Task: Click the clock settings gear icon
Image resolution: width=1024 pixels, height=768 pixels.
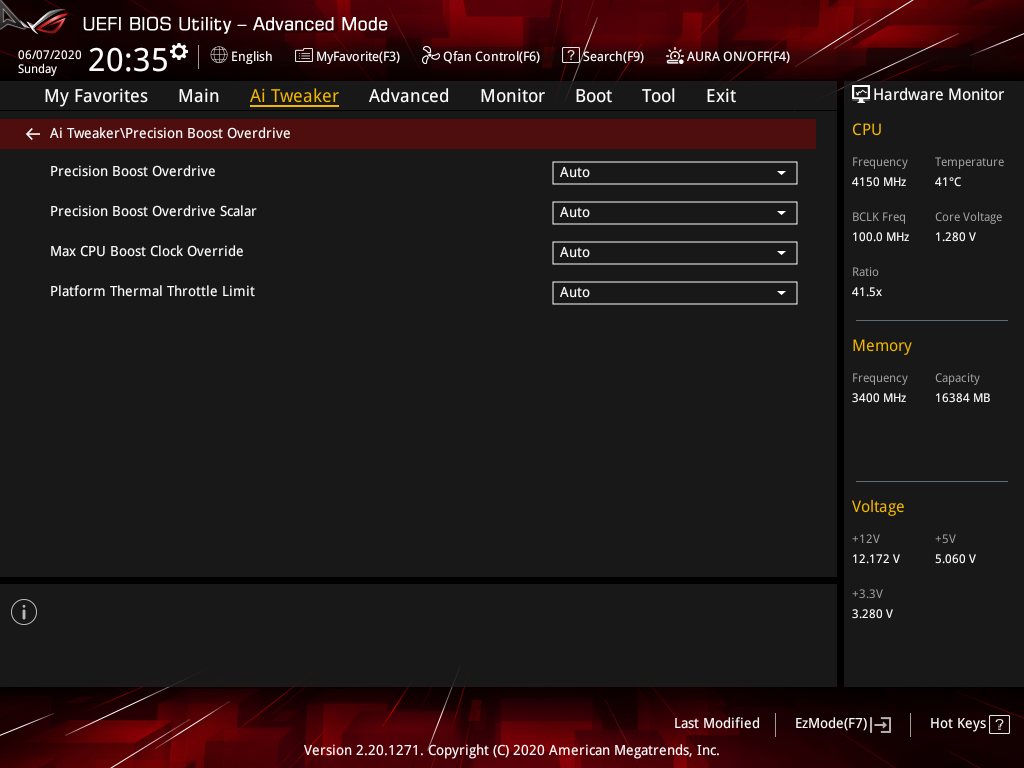Action: (x=178, y=51)
